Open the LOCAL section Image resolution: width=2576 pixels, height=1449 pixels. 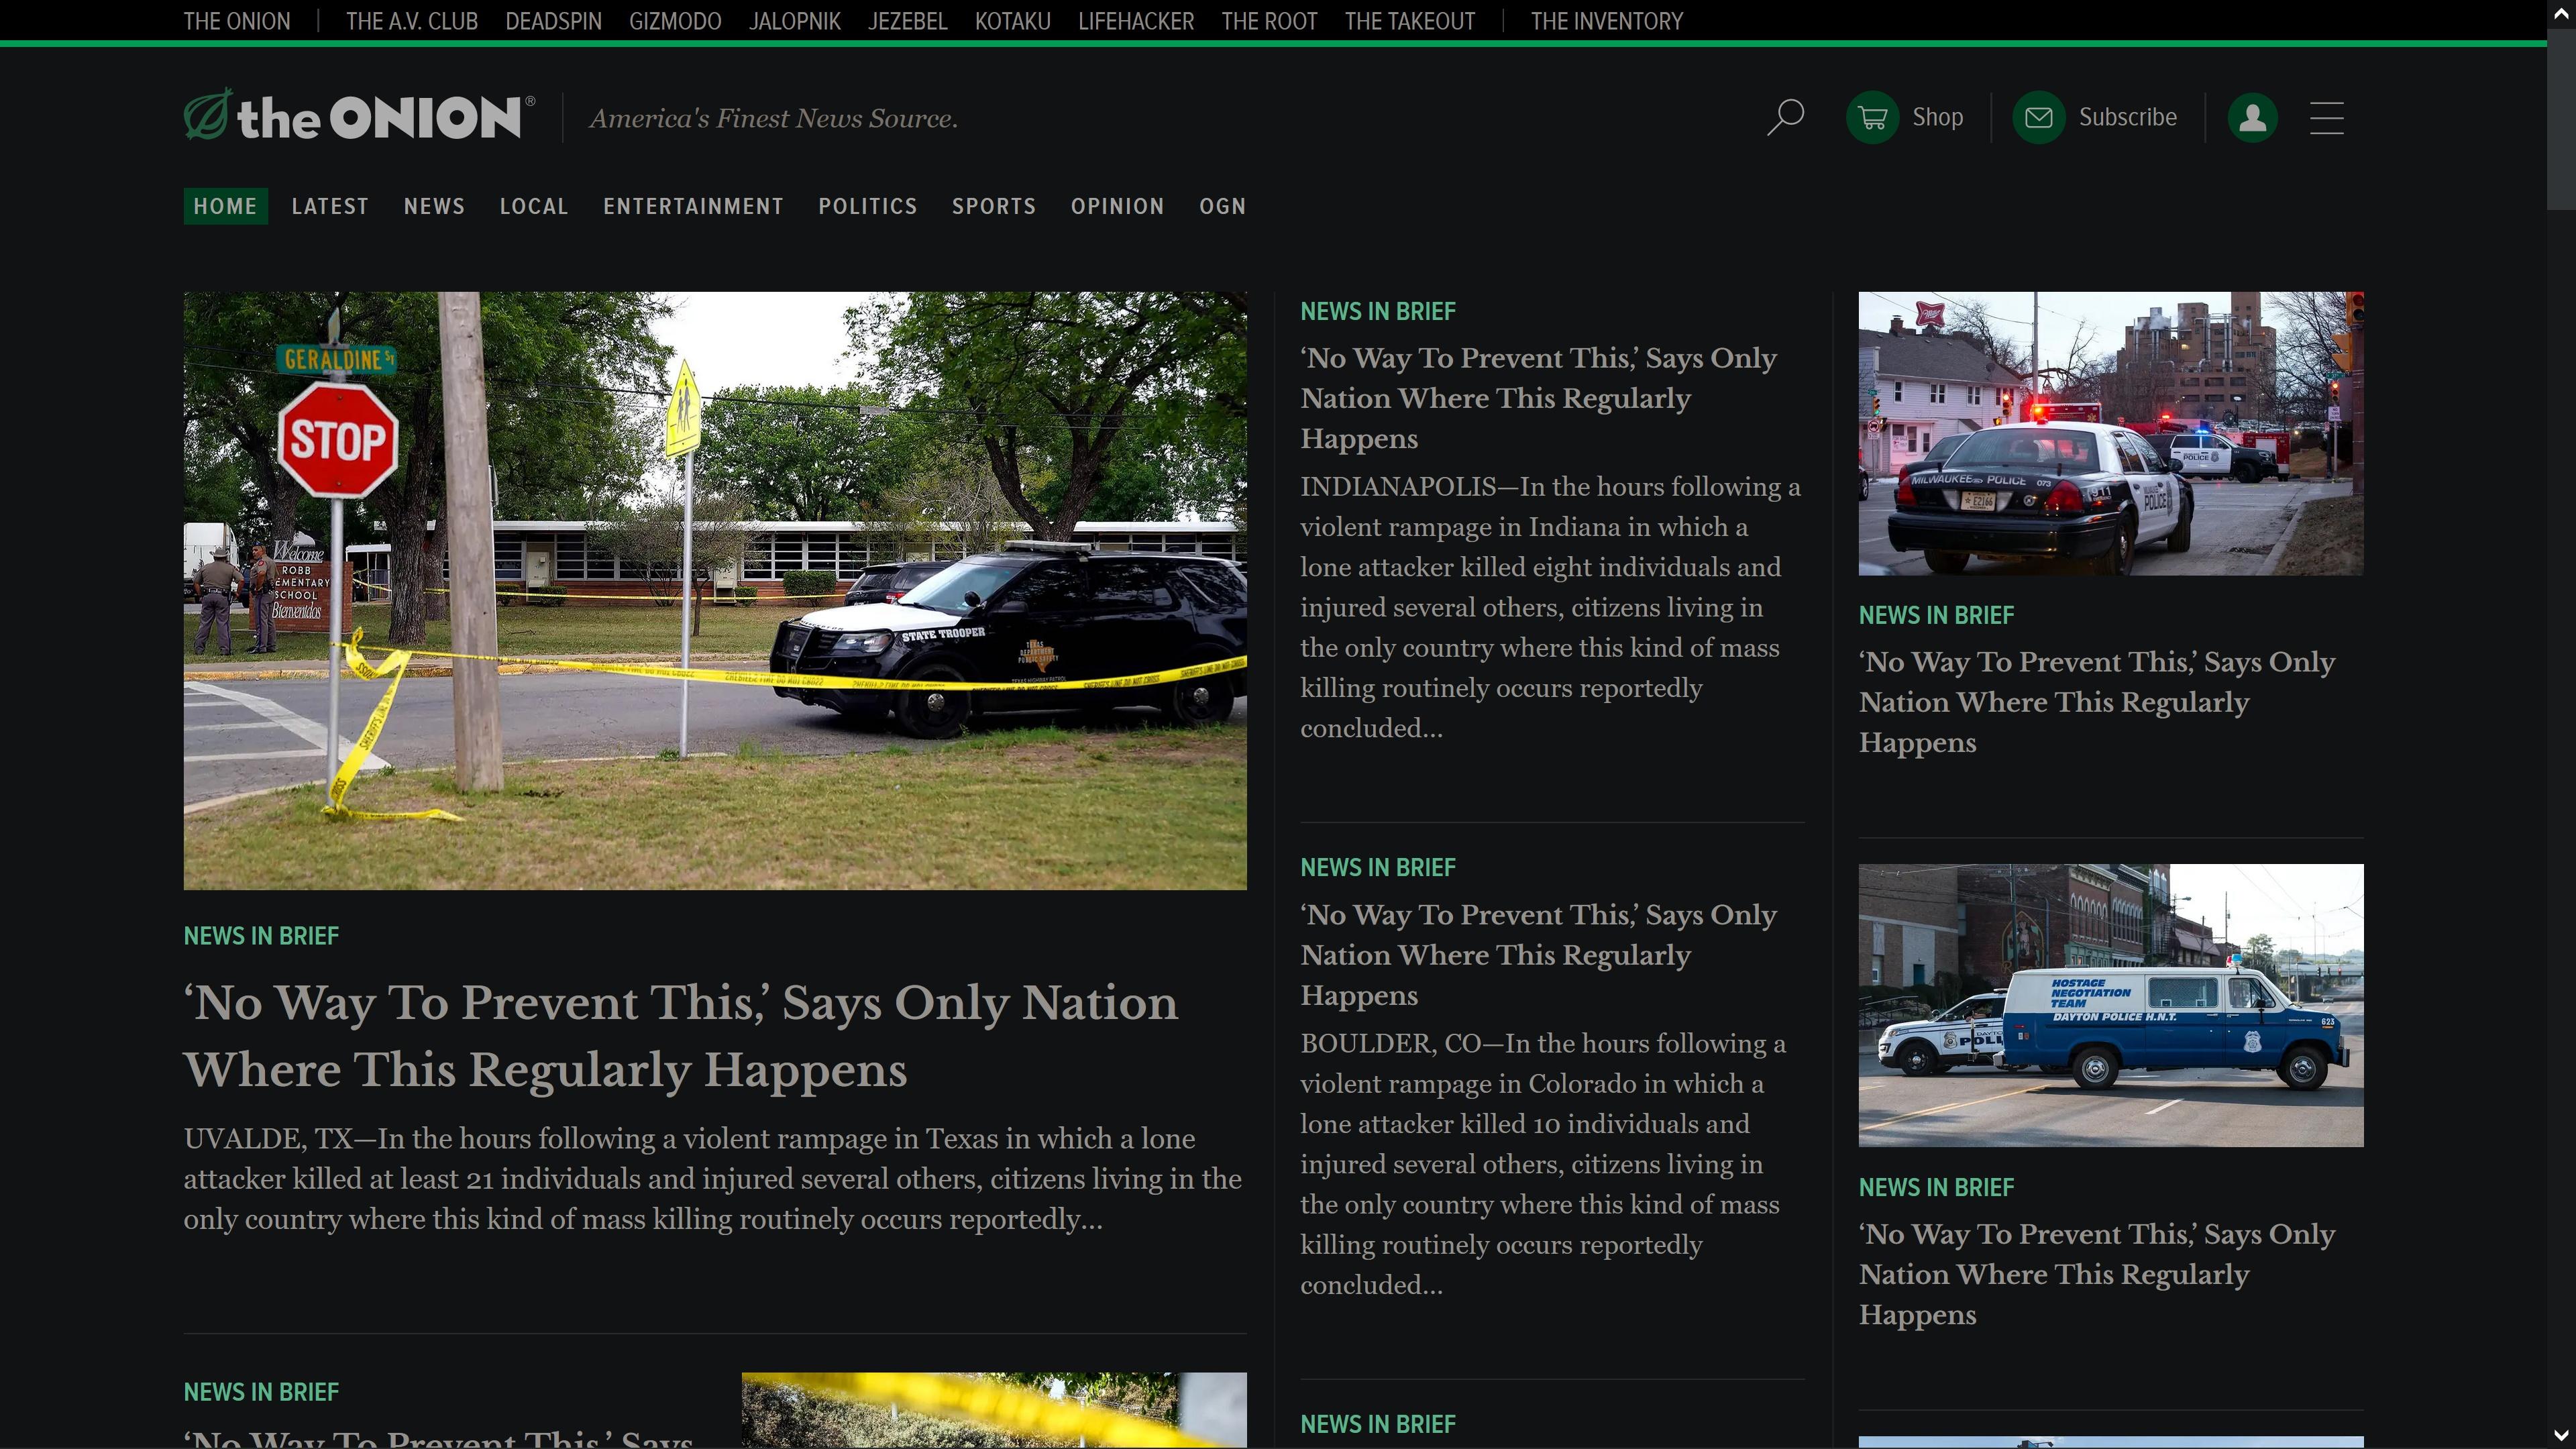(x=534, y=206)
